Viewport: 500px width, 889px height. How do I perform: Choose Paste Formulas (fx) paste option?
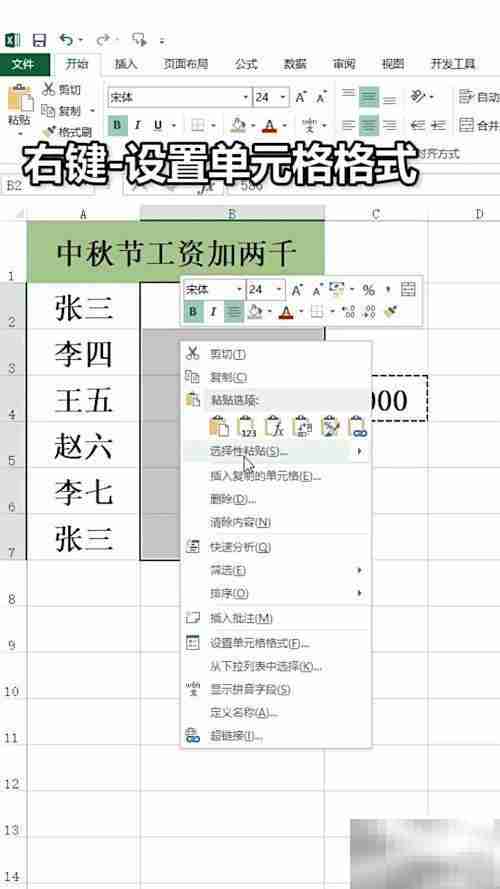click(x=274, y=426)
